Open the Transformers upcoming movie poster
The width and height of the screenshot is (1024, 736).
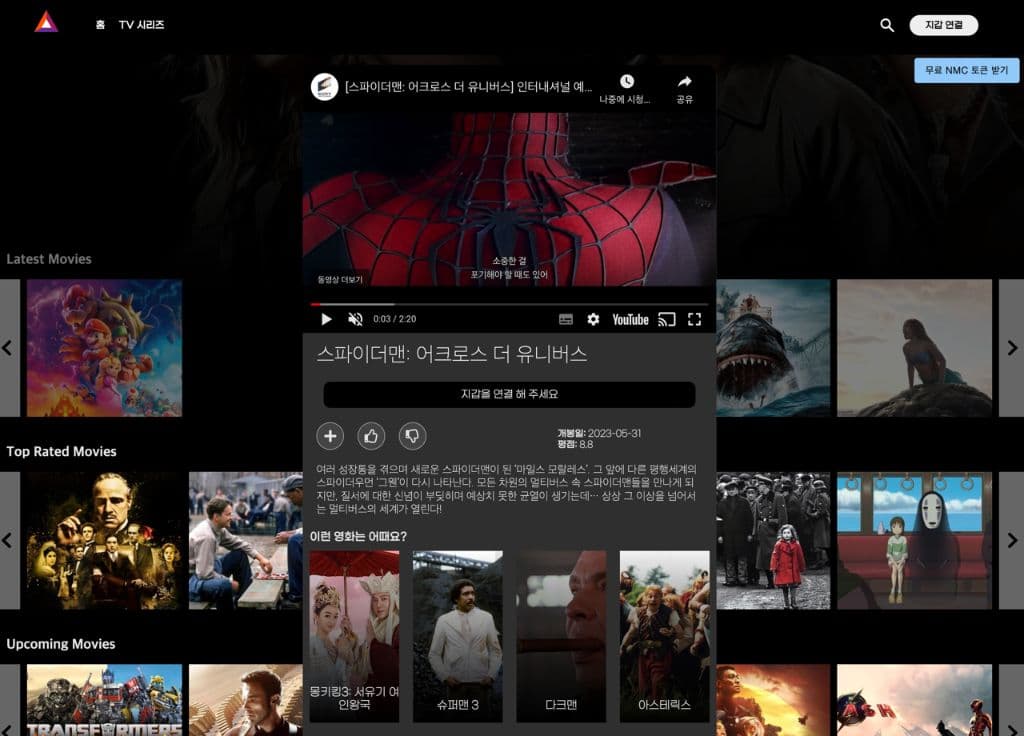pos(104,700)
